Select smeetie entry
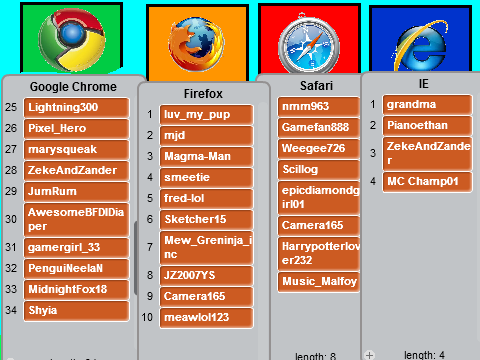 coord(207,178)
